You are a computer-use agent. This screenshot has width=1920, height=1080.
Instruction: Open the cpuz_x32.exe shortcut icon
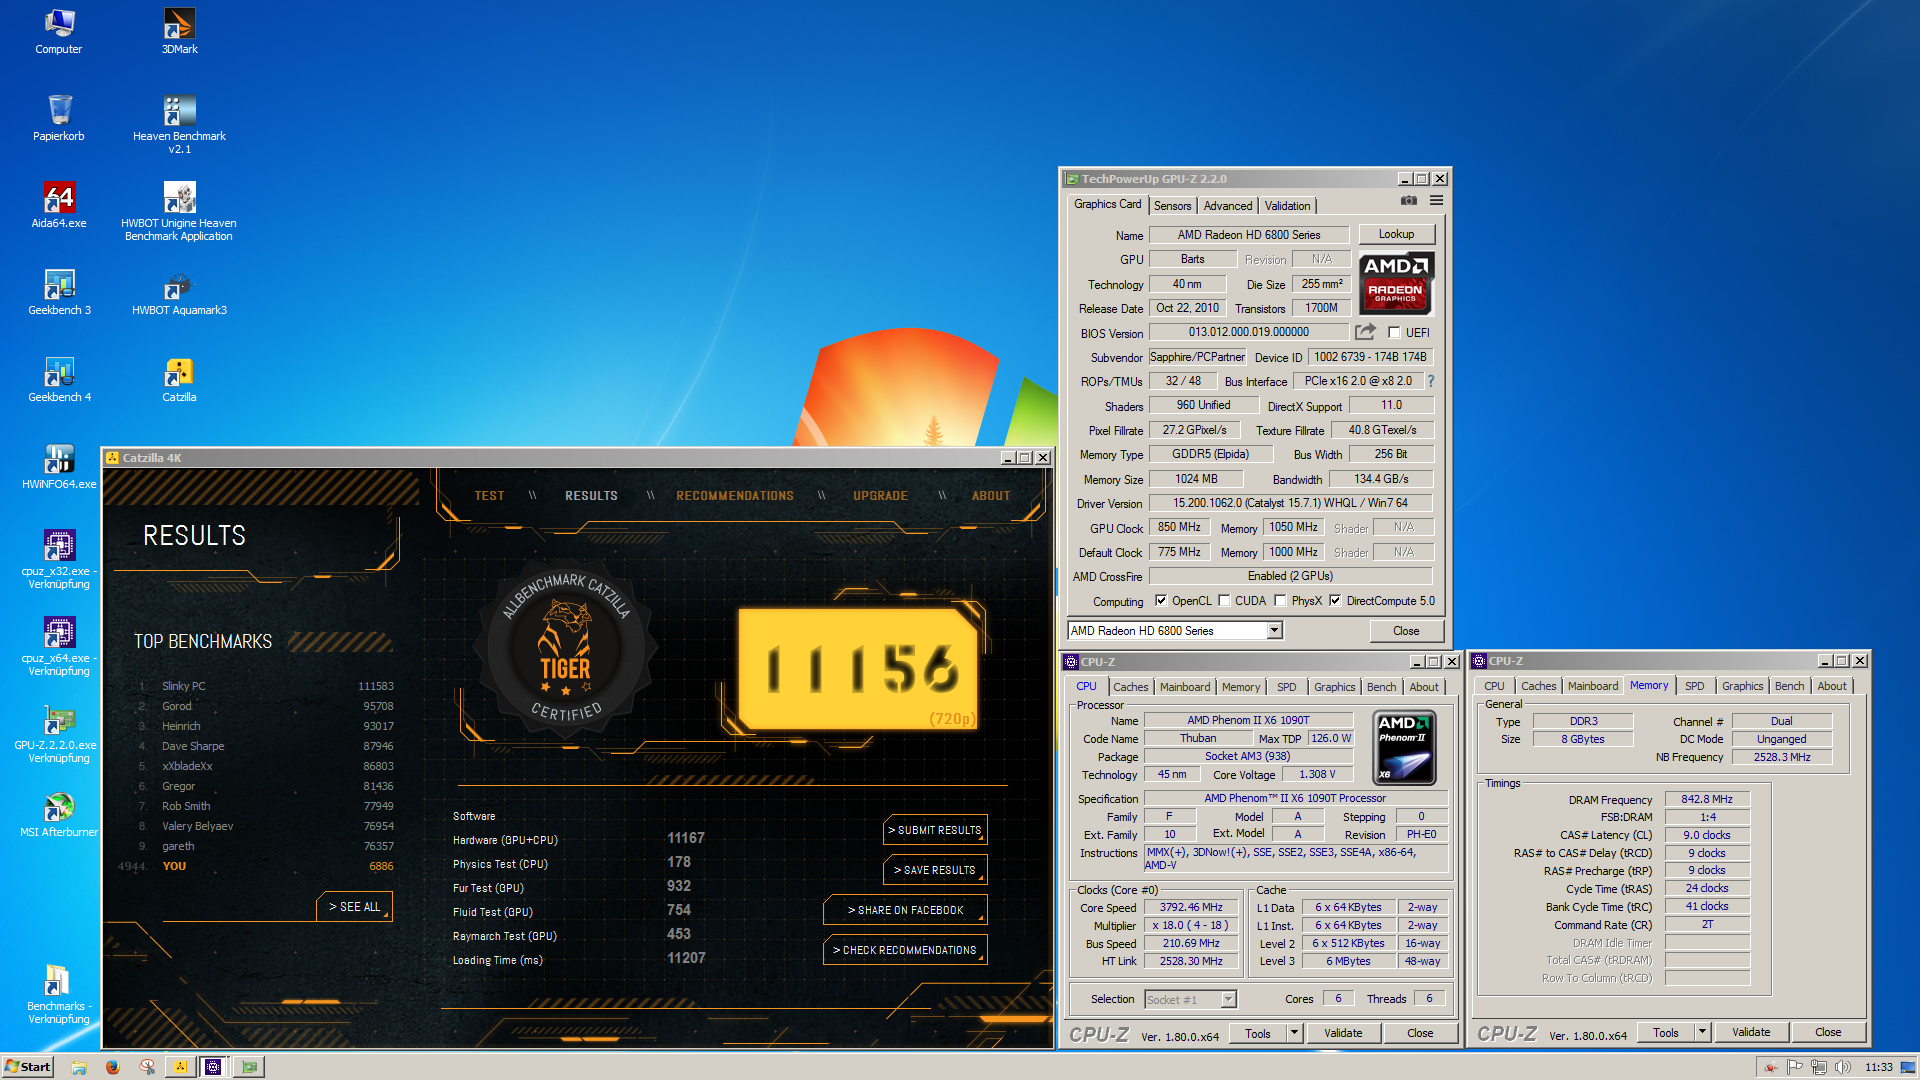coord(59,559)
